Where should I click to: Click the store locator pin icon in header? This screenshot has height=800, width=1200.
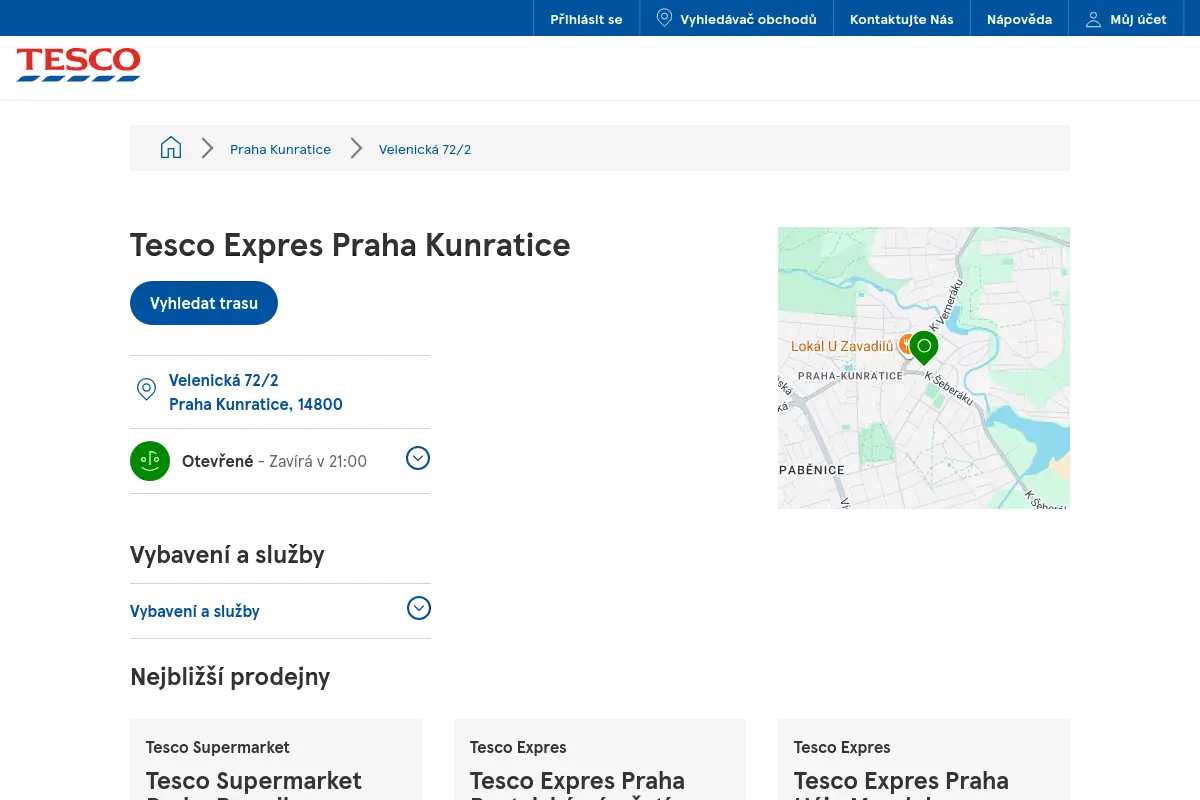[664, 18]
